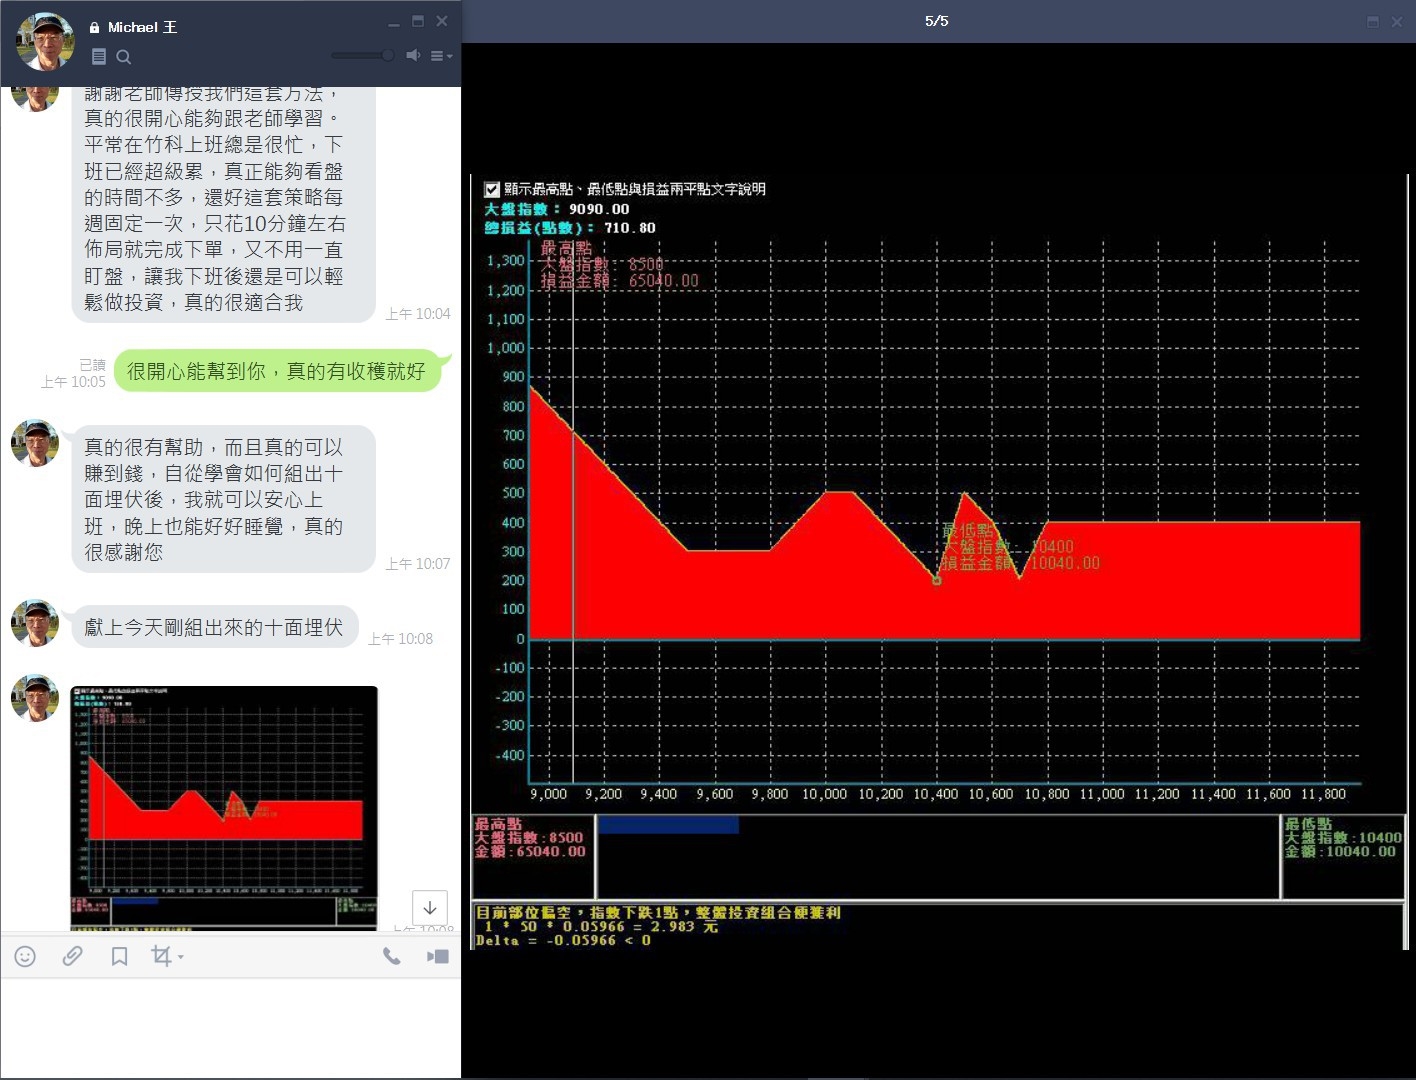Toggle the show high/low points checkbox

492,189
